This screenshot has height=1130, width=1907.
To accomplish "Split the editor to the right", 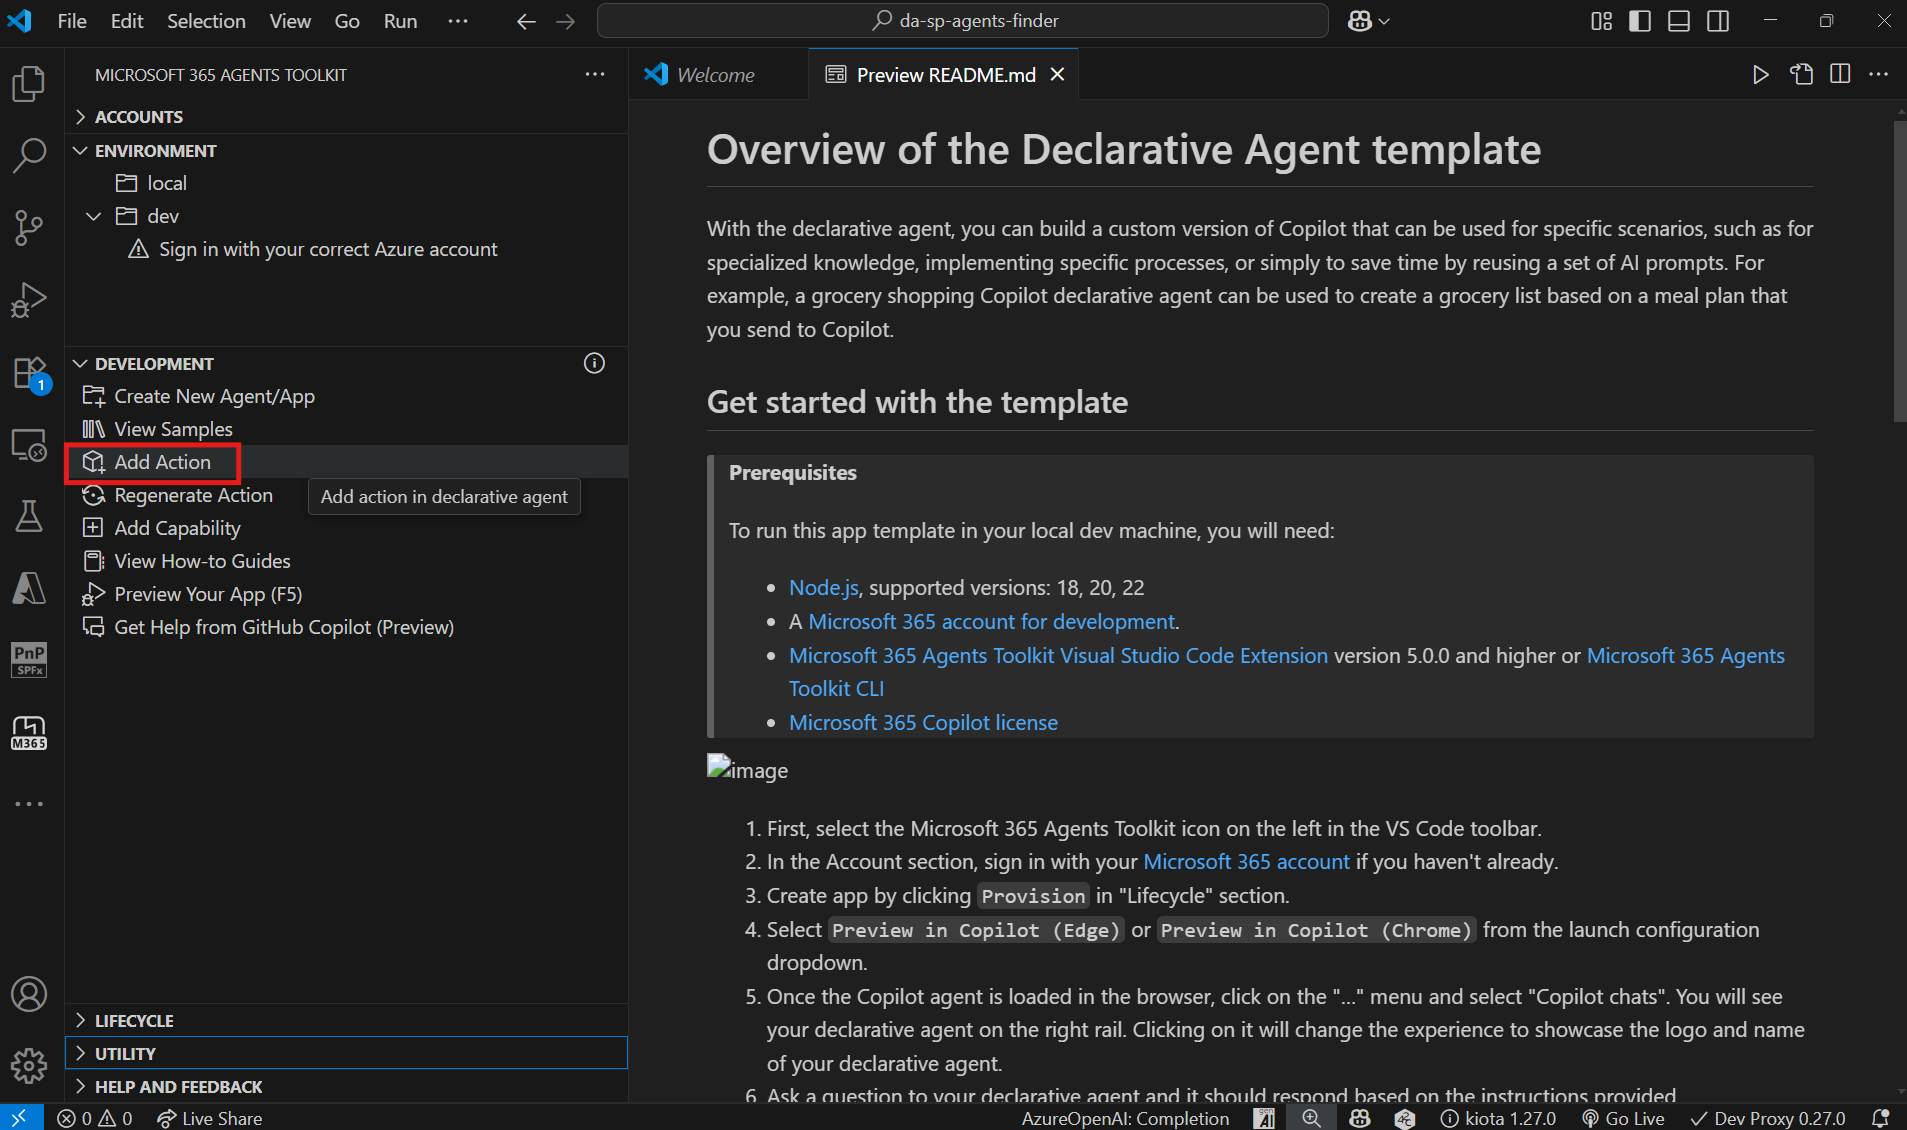I will (x=1840, y=75).
